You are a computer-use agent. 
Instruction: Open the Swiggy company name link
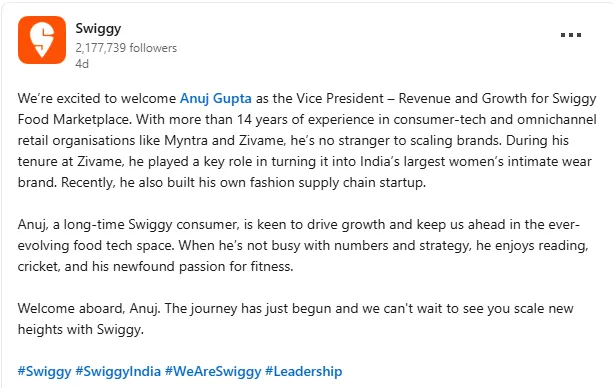click(98, 29)
